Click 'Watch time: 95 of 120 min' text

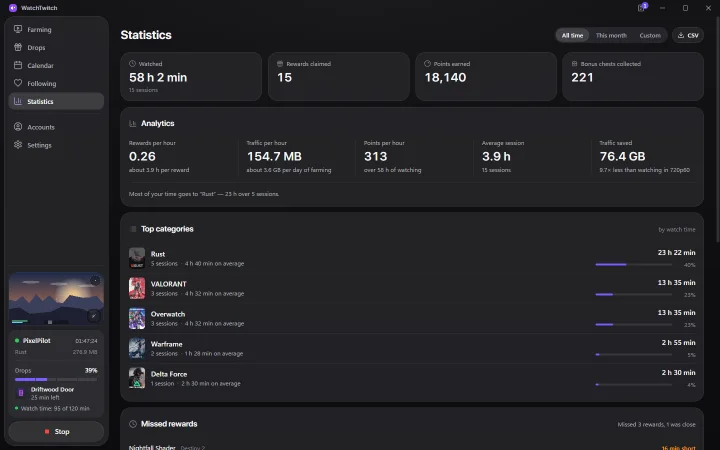click(x=55, y=408)
